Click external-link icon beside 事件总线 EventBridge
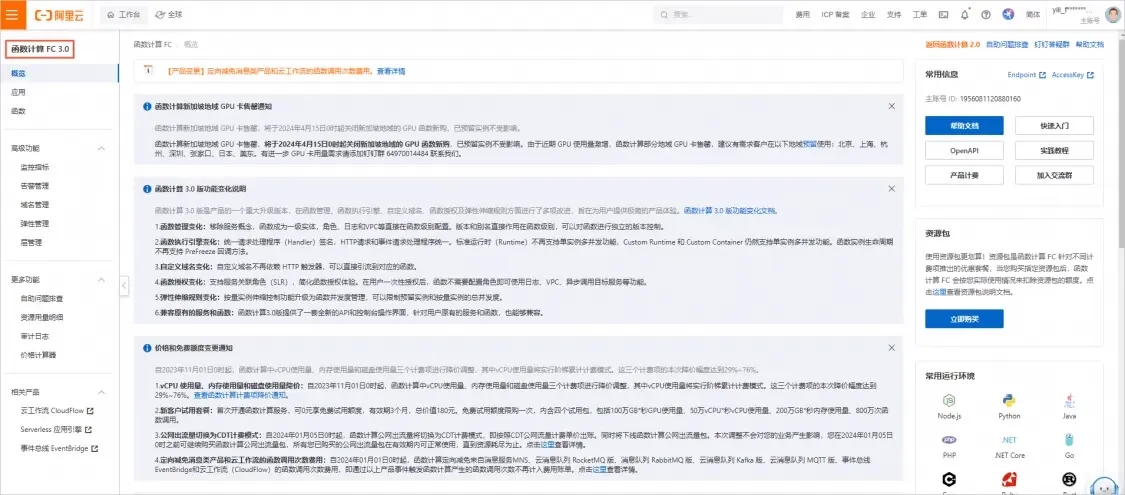Viewport: 1125px width, 495px height. (x=94, y=448)
